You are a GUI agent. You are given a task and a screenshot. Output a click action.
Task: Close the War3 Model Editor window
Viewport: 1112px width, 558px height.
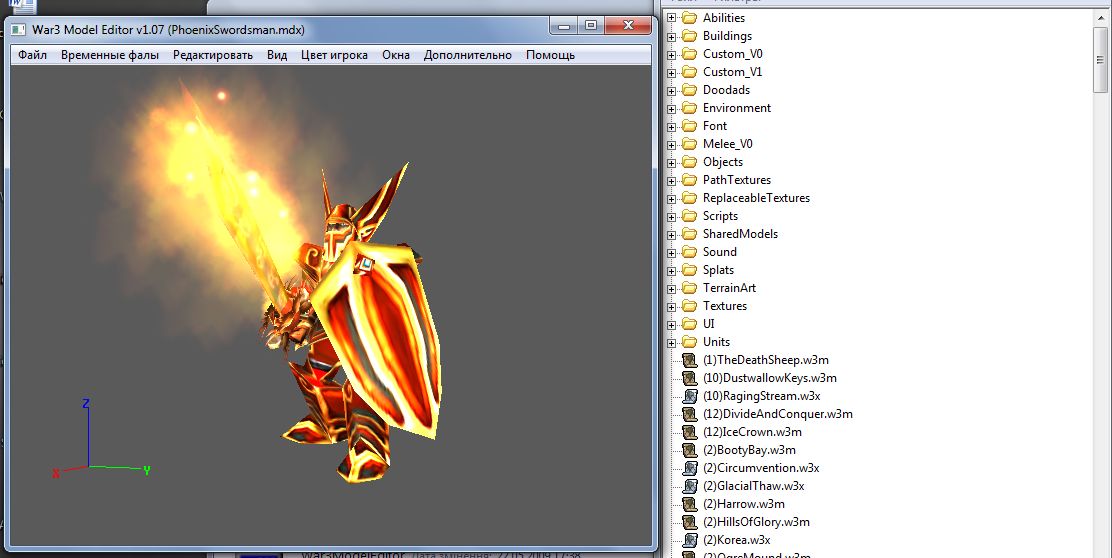(x=628, y=26)
